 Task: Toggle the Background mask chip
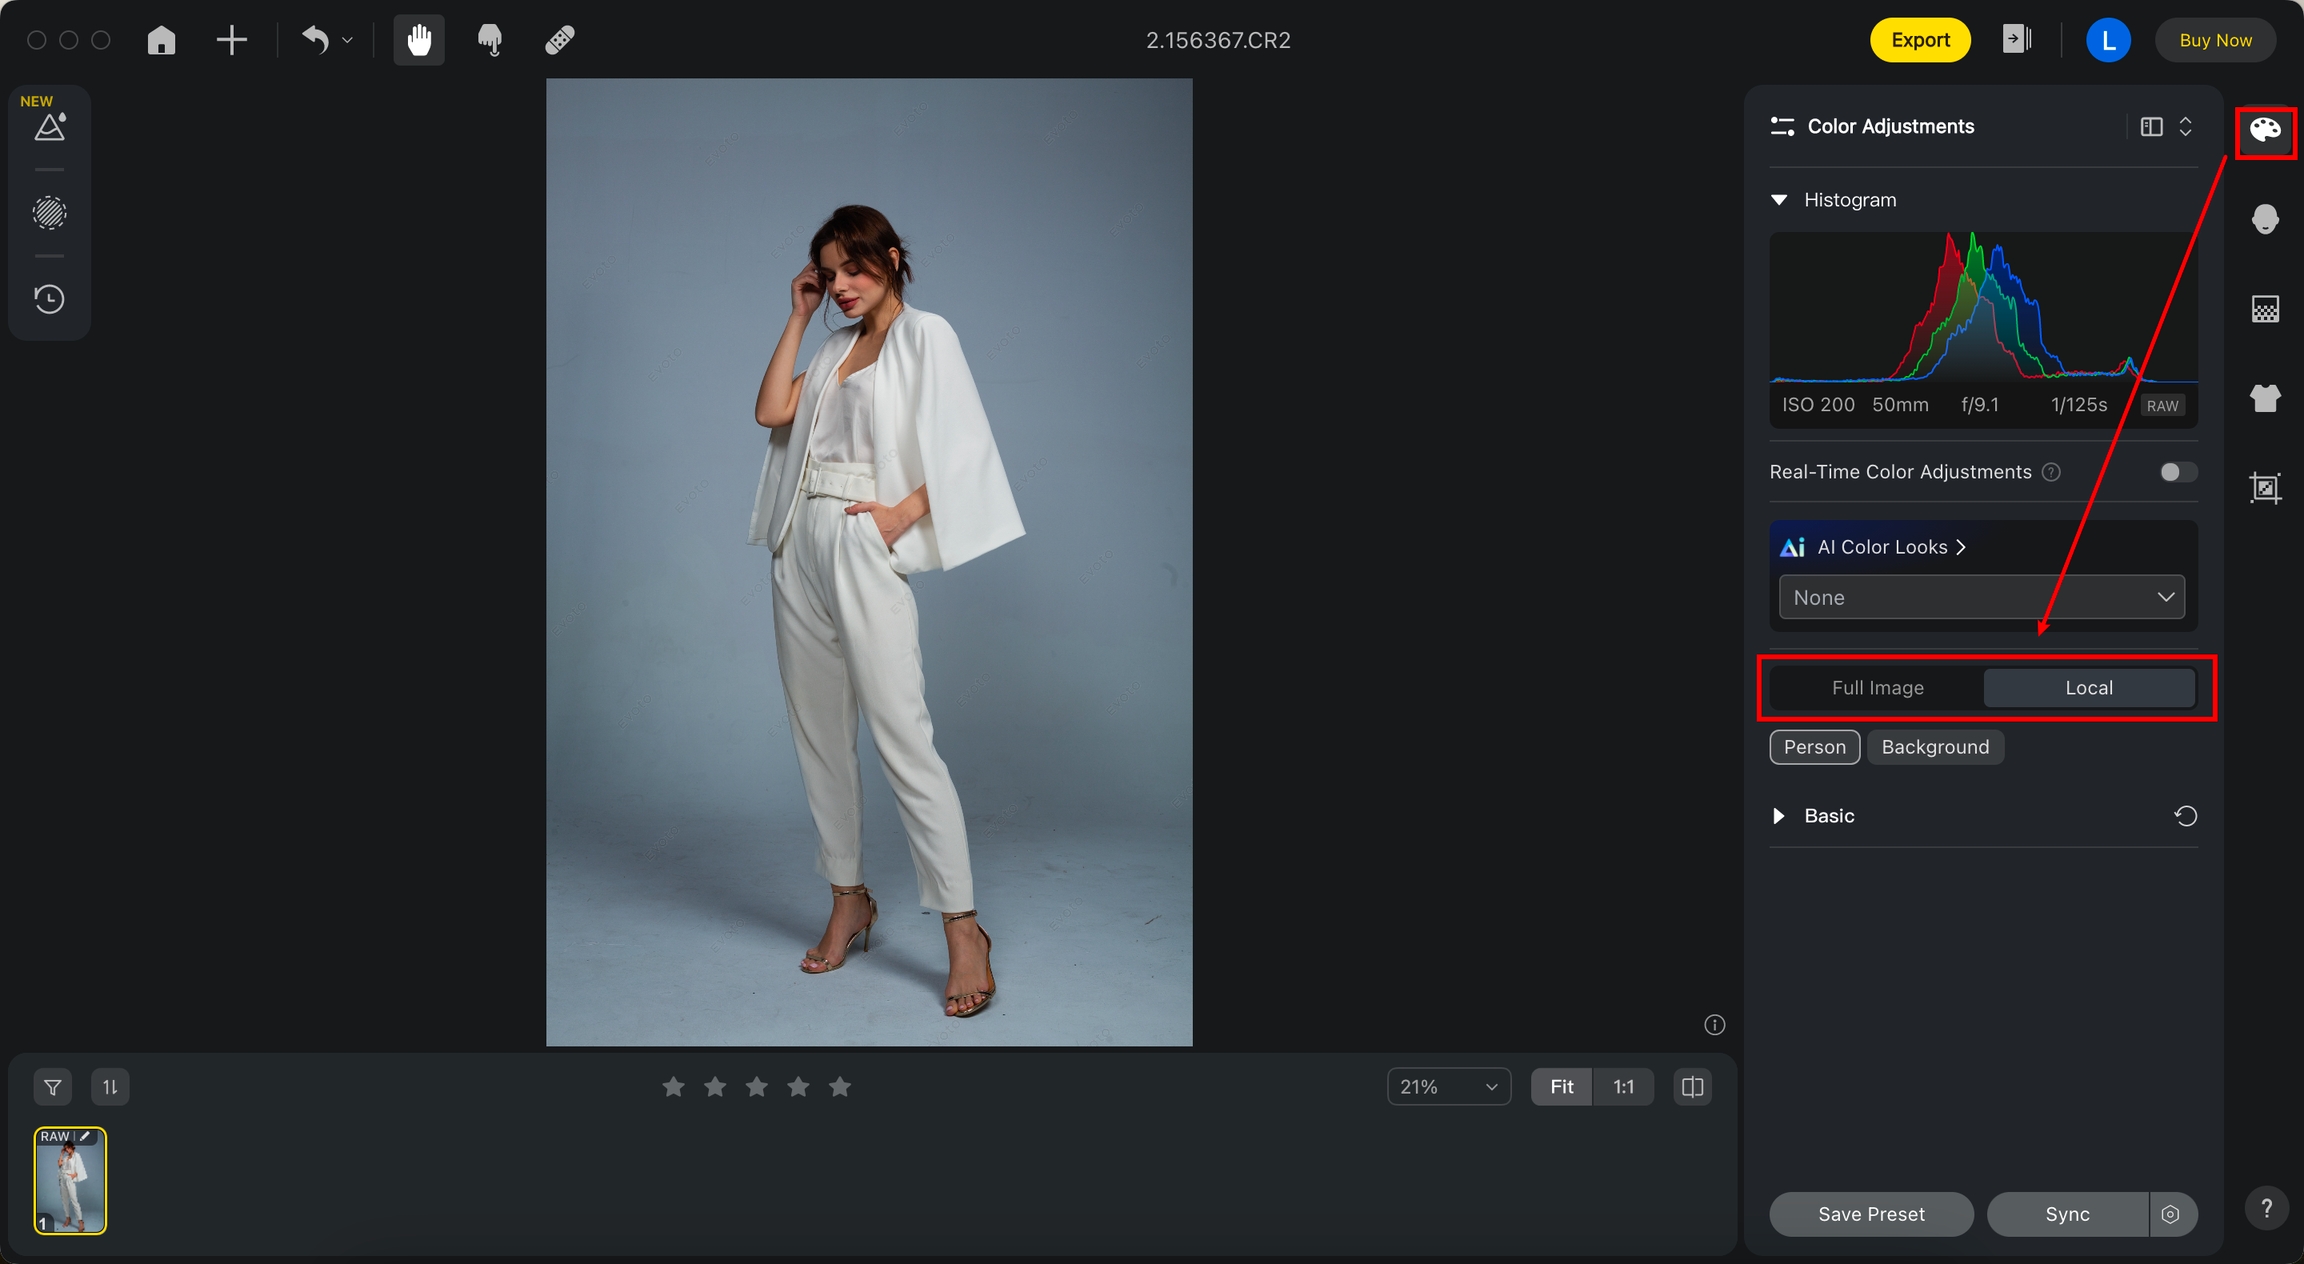click(1934, 747)
